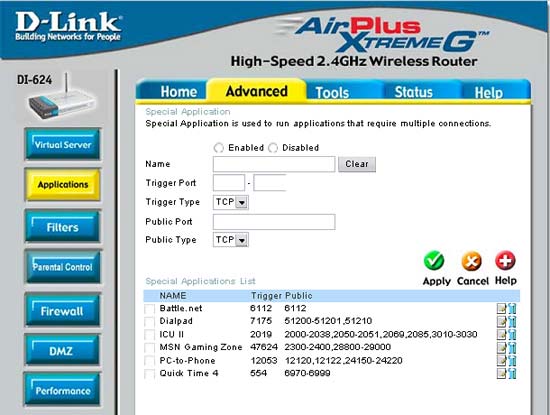Image resolution: width=550 pixels, height=415 pixels.
Task: Open the Filters page
Action: [x=63, y=227]
